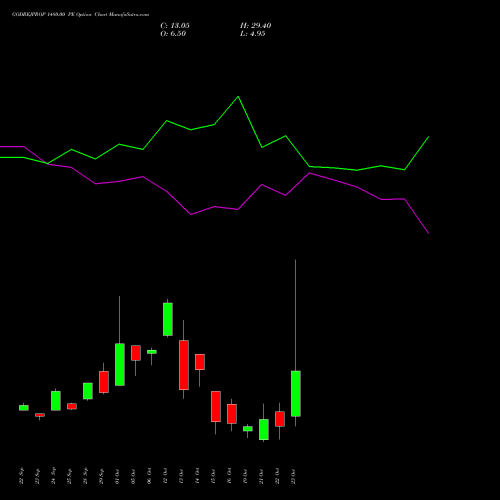
Task: Click the GODREJPROP option chart title text
Action: point(80,15)
